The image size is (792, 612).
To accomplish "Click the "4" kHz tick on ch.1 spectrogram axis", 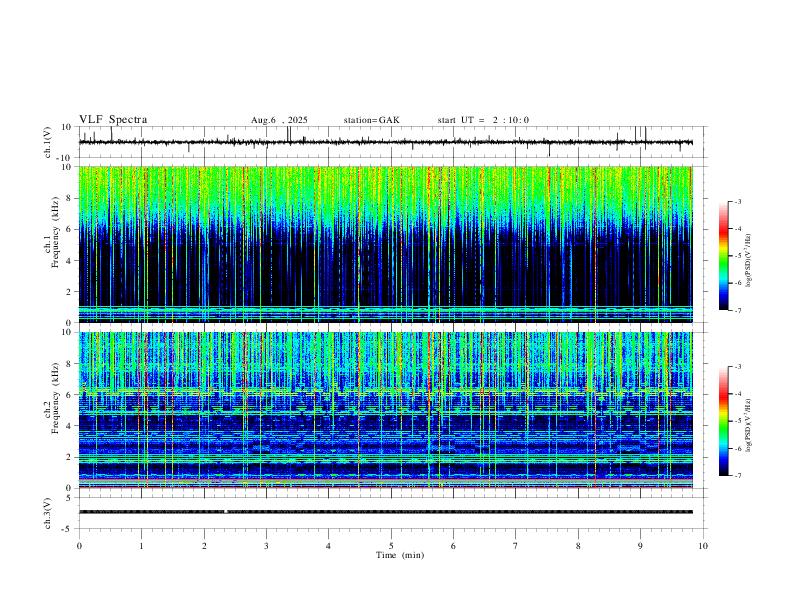I will 69,261.
